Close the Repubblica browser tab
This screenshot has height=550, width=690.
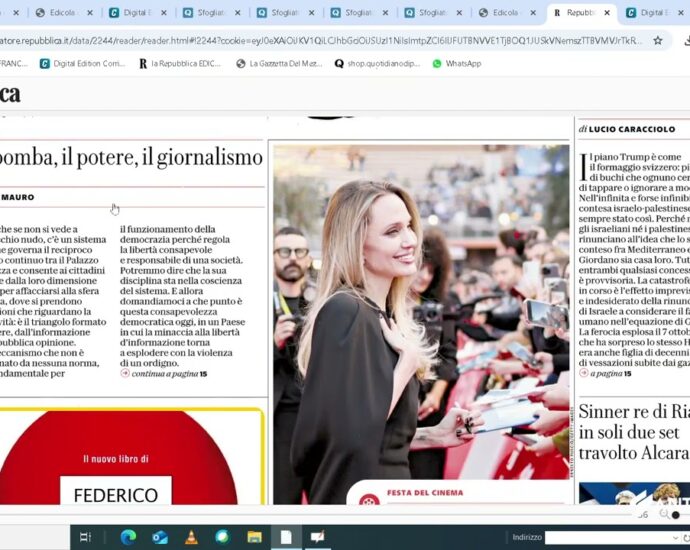608,13
